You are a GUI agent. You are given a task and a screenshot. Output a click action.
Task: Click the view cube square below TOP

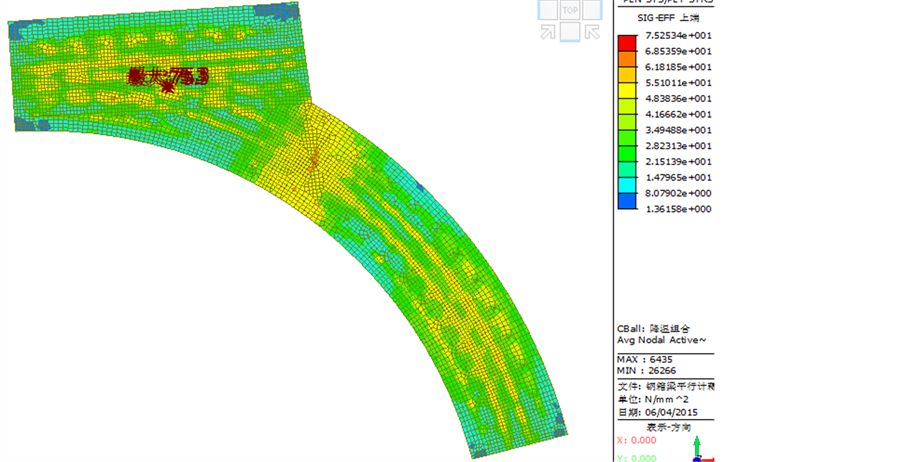[569, 32]
